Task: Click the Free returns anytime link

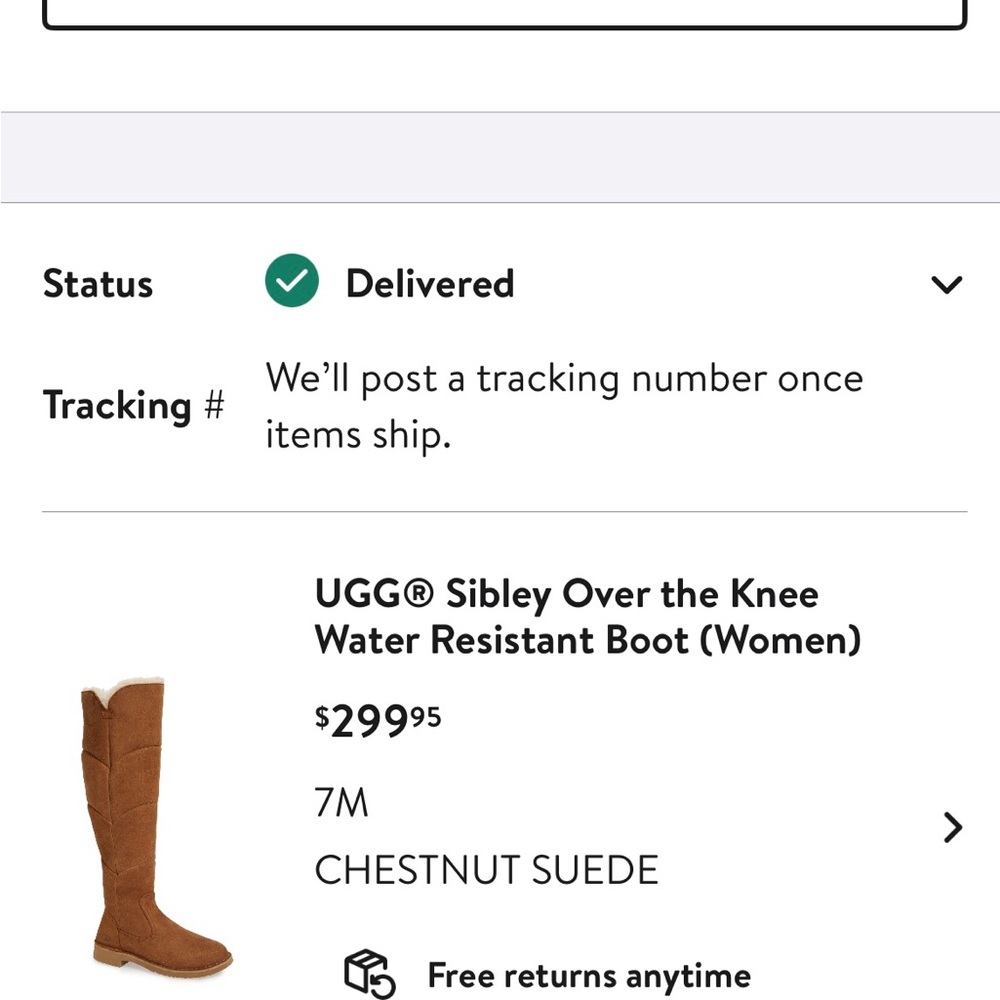Action: 587,974
